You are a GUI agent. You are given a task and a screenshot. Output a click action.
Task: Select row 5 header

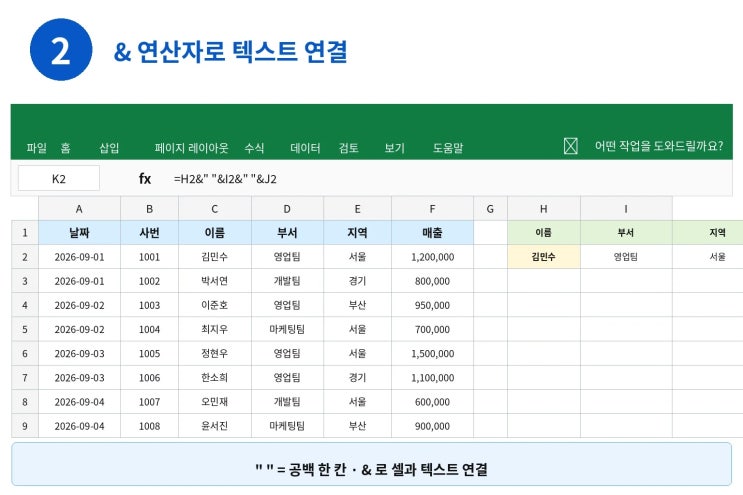click(x=25, y=329)
